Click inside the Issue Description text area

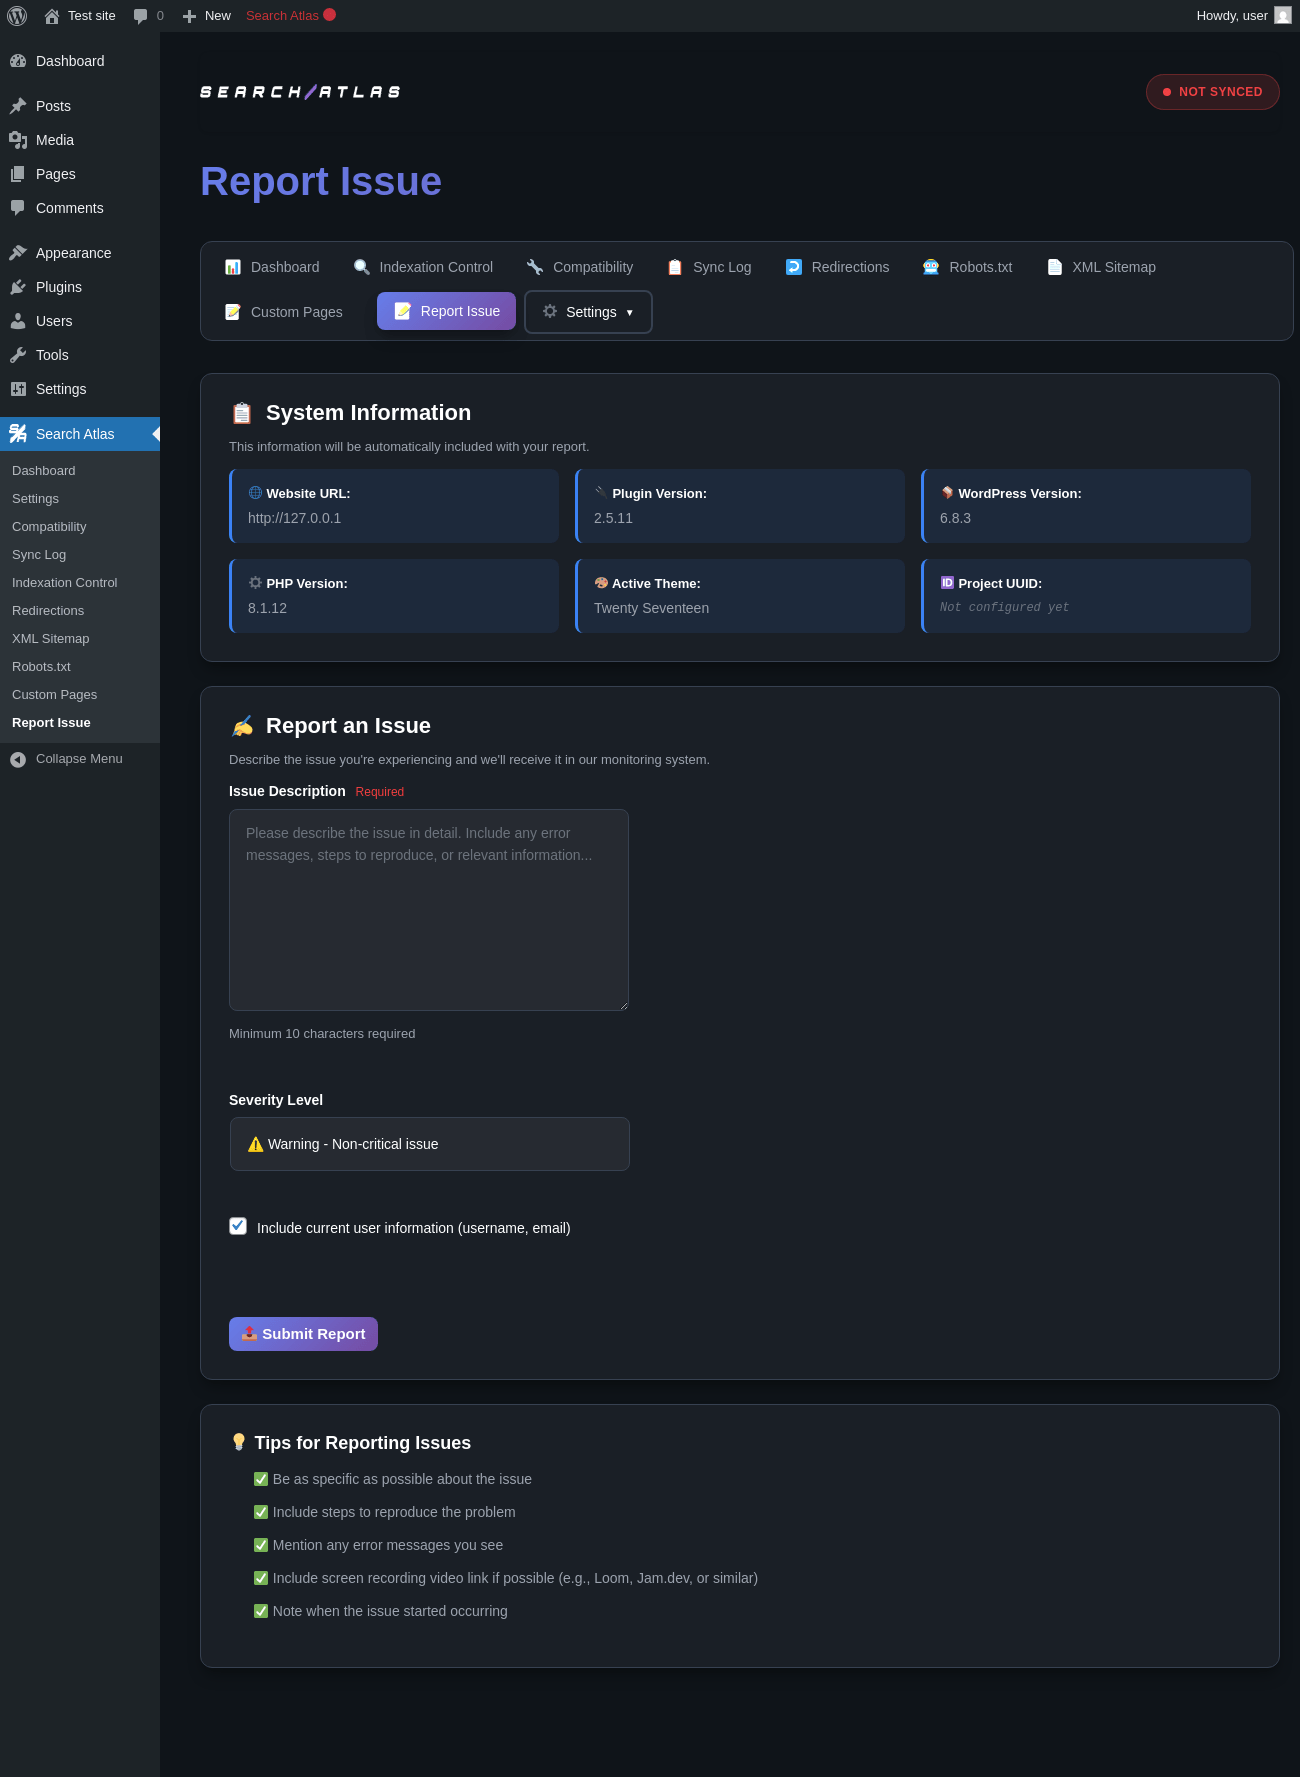point(429,910)
